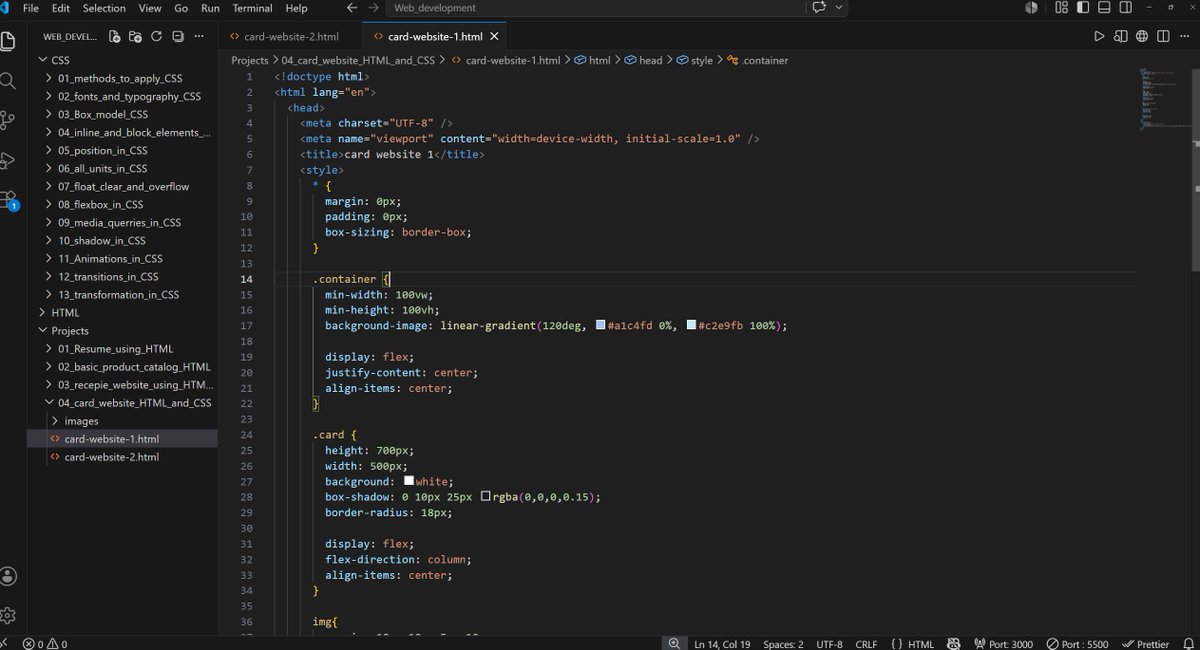This screenshot has width=1200, height=650.
Task: Change CRLF end of line sequence
Action: (x=866, y=644)
